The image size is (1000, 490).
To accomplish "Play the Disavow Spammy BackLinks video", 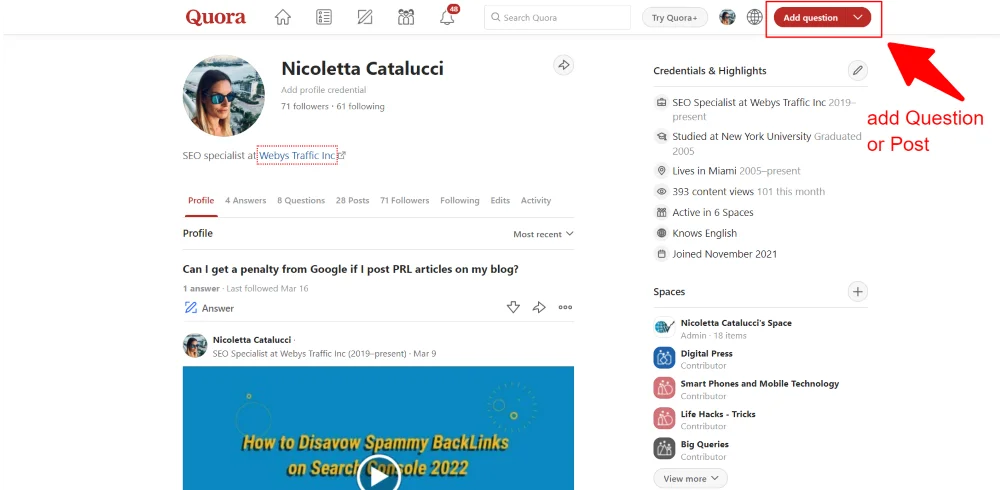I will pos(378,475).
